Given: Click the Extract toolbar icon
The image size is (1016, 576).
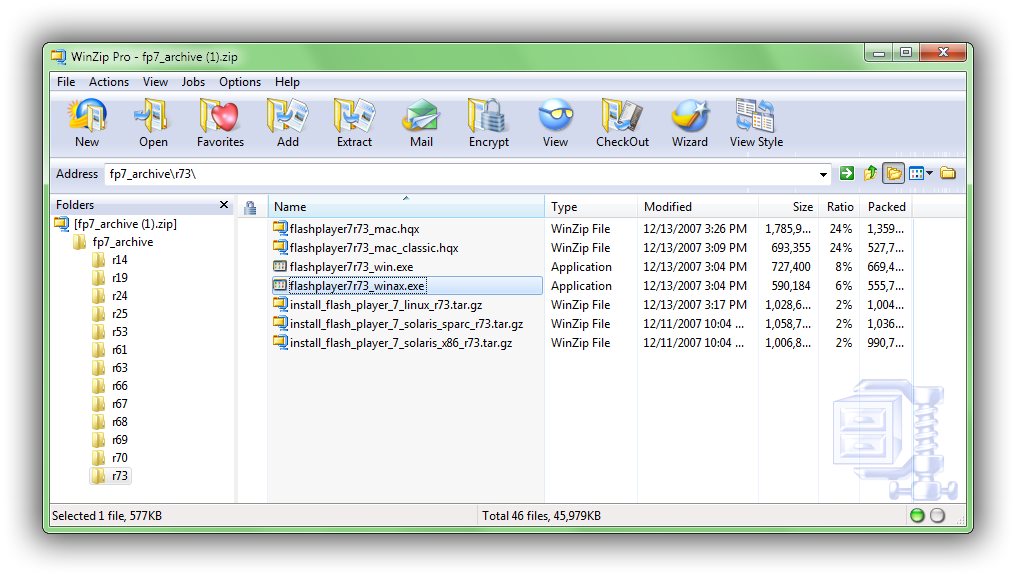Looking at the screenshot, I should click(x=354, y=123).
